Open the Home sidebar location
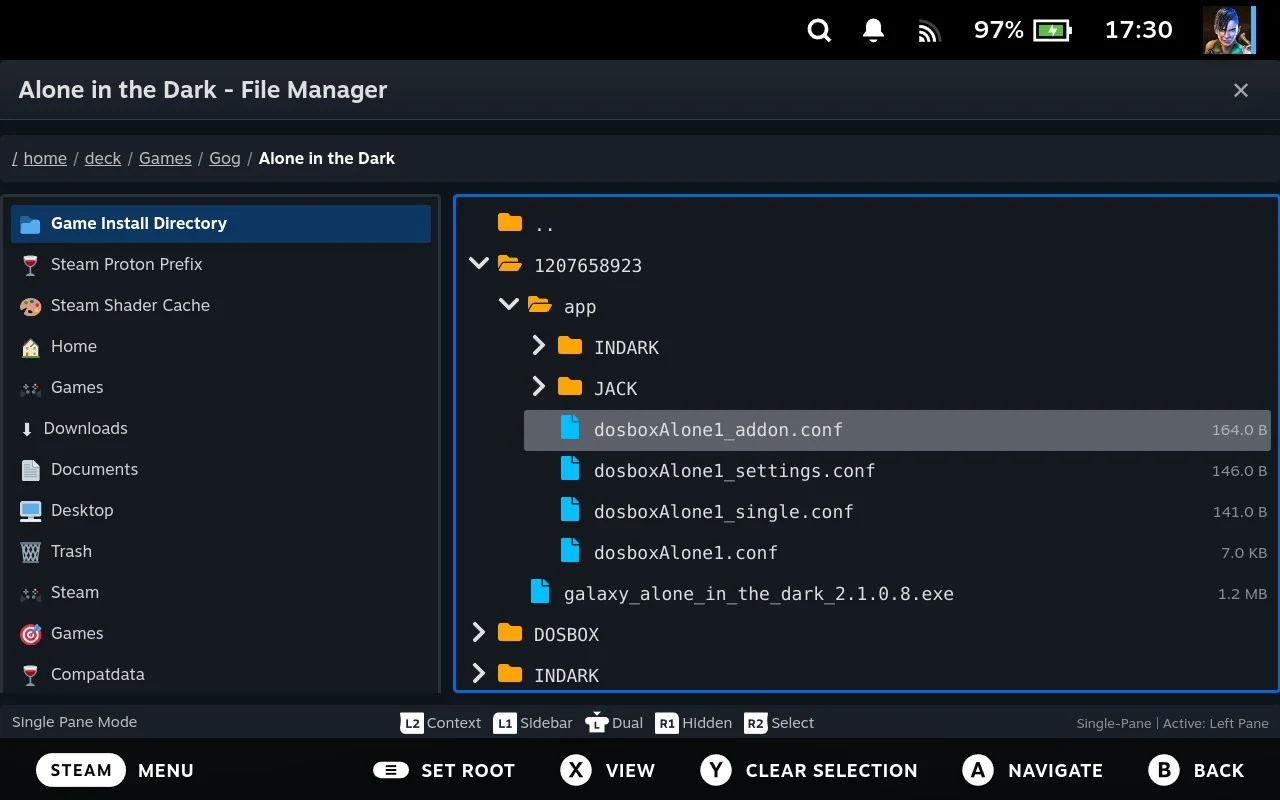Image resolution: width=1280 pixels, height=800 pixels. [221, 347]
